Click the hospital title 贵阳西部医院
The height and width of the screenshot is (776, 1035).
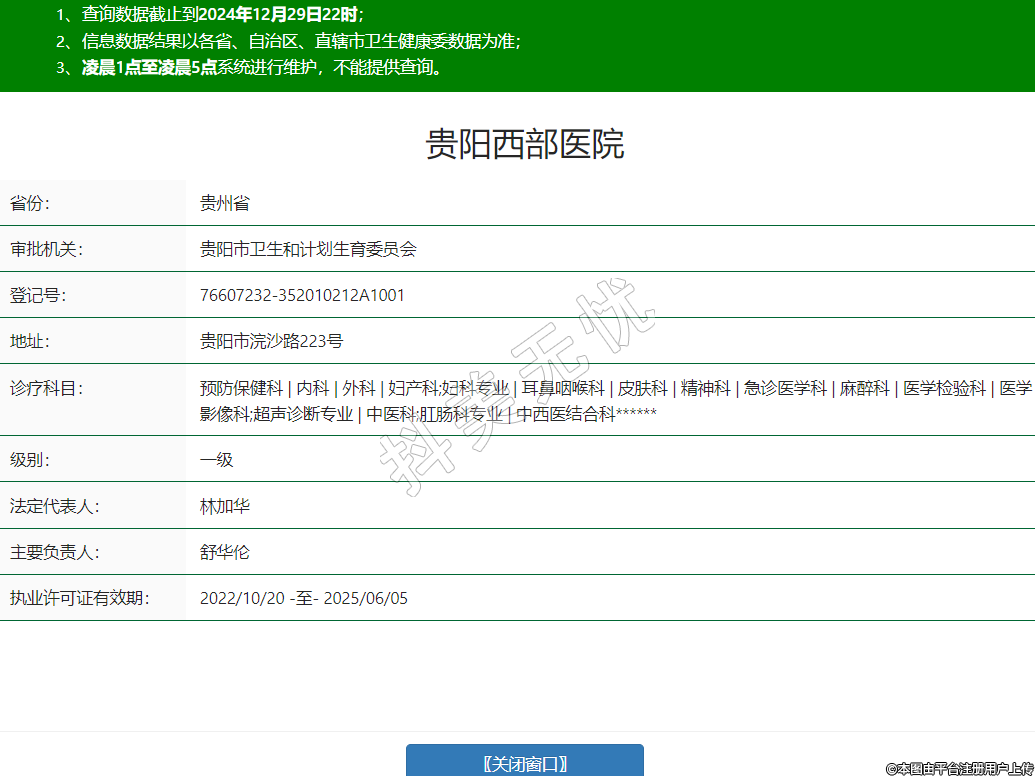click(x=525, y=144)
